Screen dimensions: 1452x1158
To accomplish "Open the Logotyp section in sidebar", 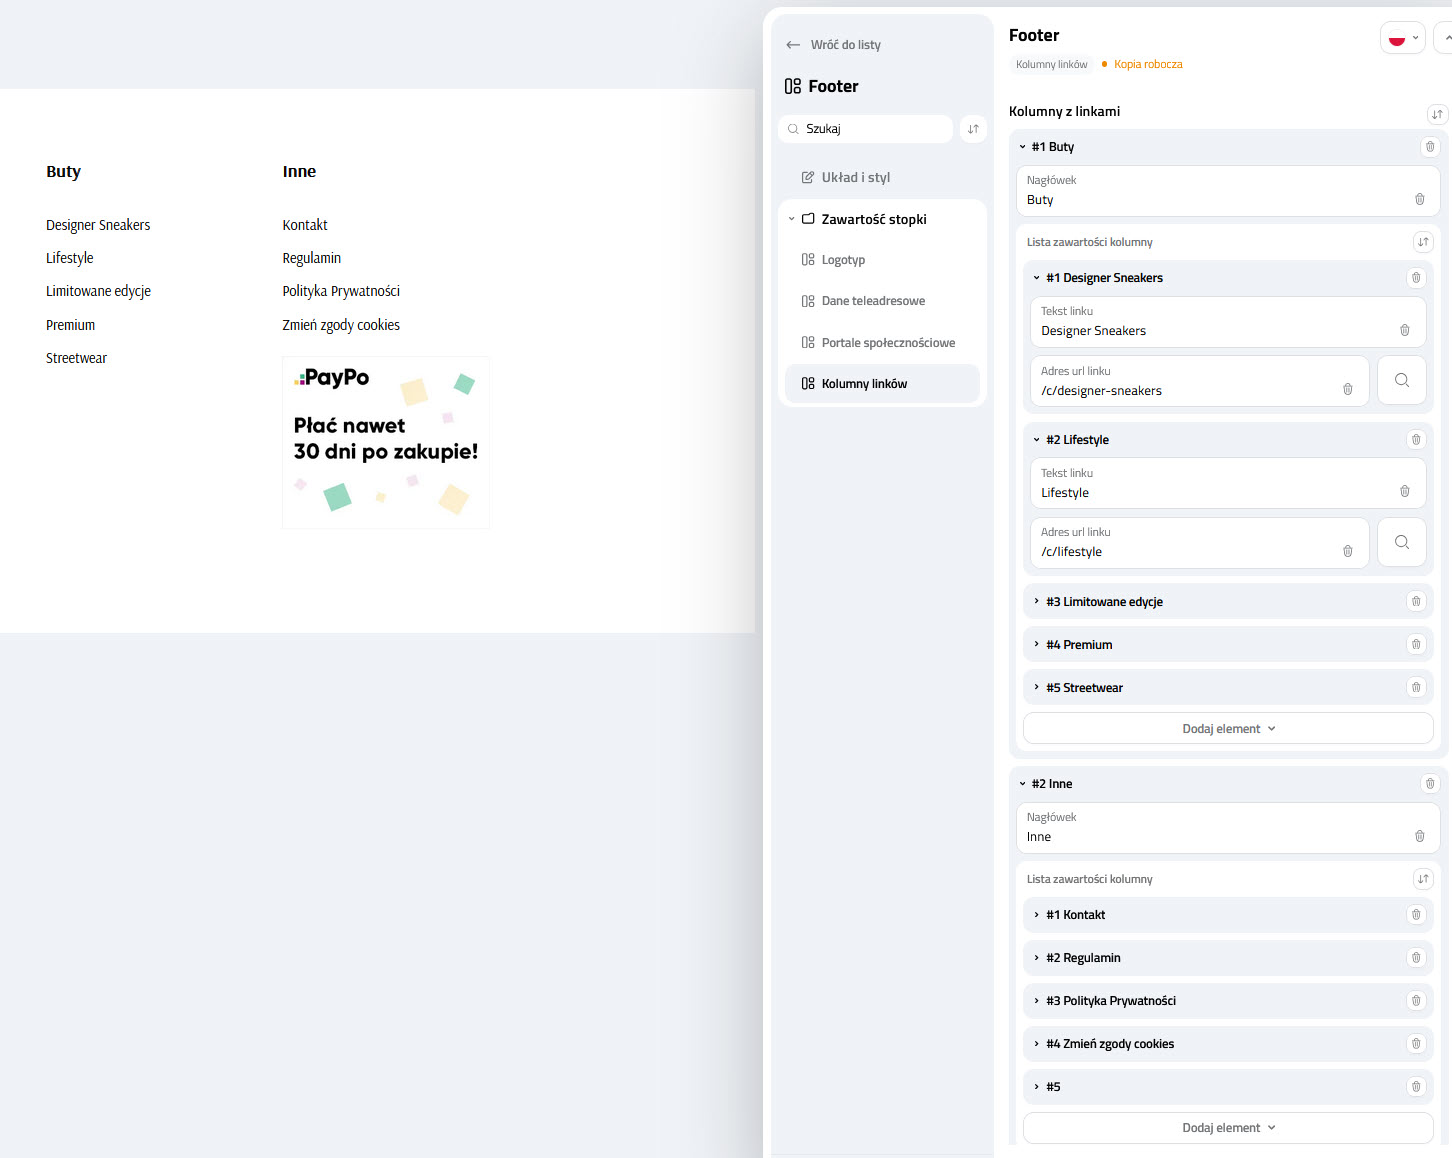I will [x=843, y=260].
